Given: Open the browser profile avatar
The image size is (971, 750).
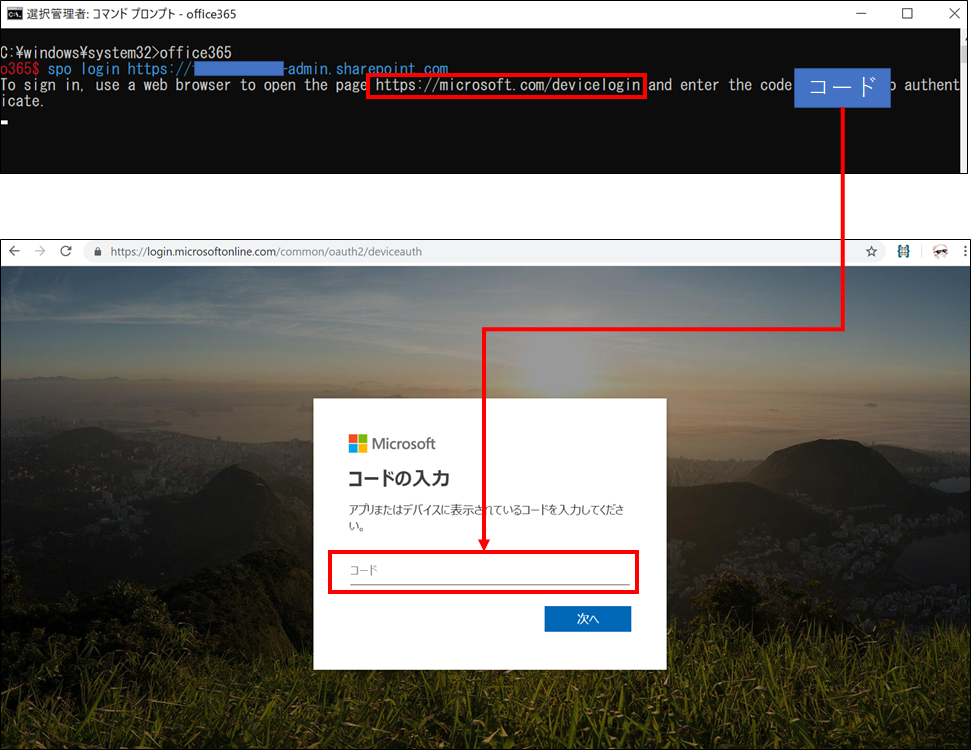Looking at the screenshot, I should (940, 251).
